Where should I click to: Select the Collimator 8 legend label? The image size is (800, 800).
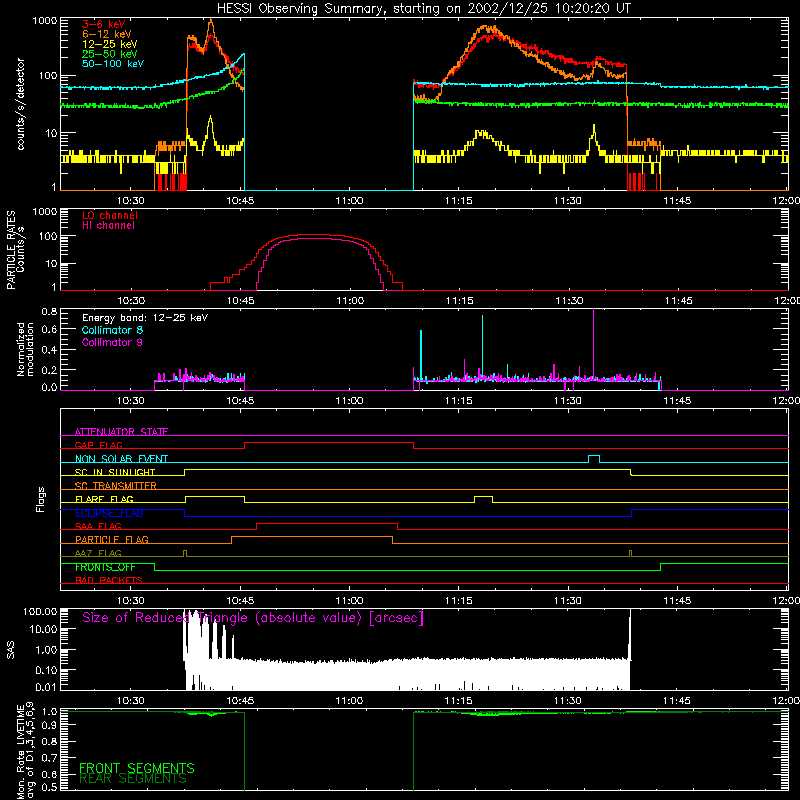pos(112,330)
